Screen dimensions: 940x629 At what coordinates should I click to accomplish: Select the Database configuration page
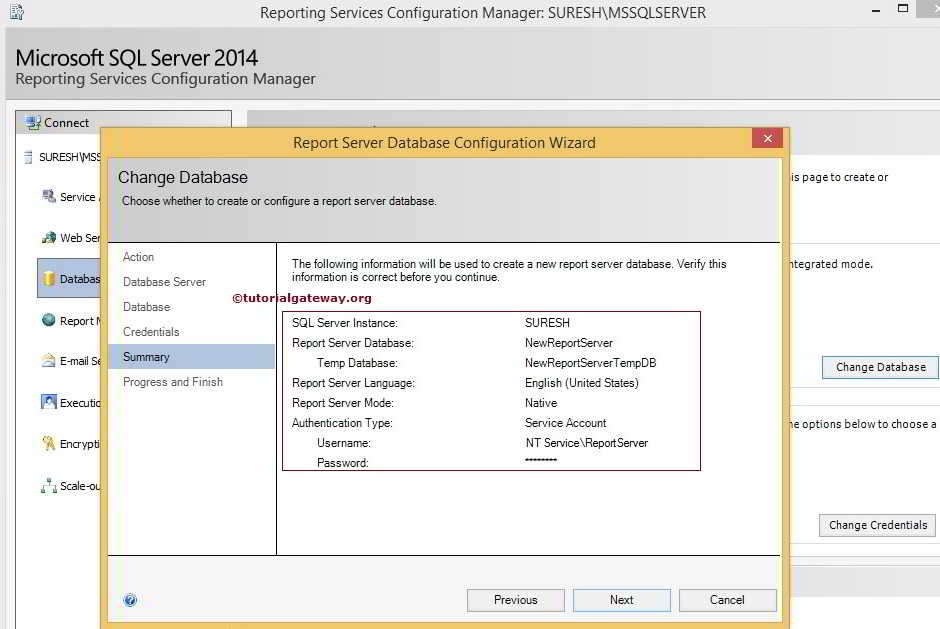tap(74, 278)
